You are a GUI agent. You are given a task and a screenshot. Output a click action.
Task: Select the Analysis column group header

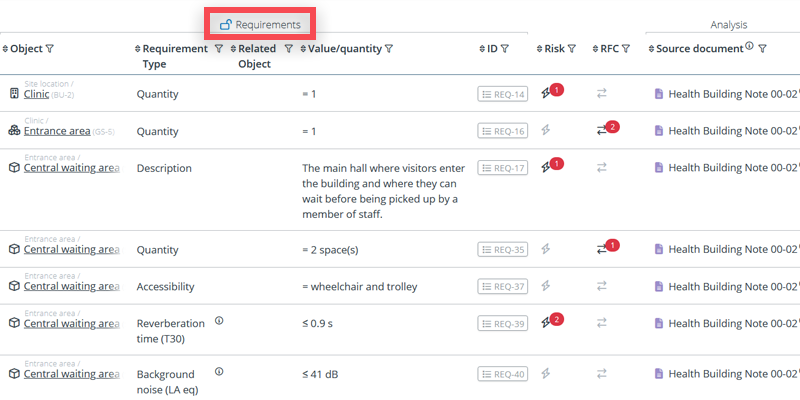728,24
